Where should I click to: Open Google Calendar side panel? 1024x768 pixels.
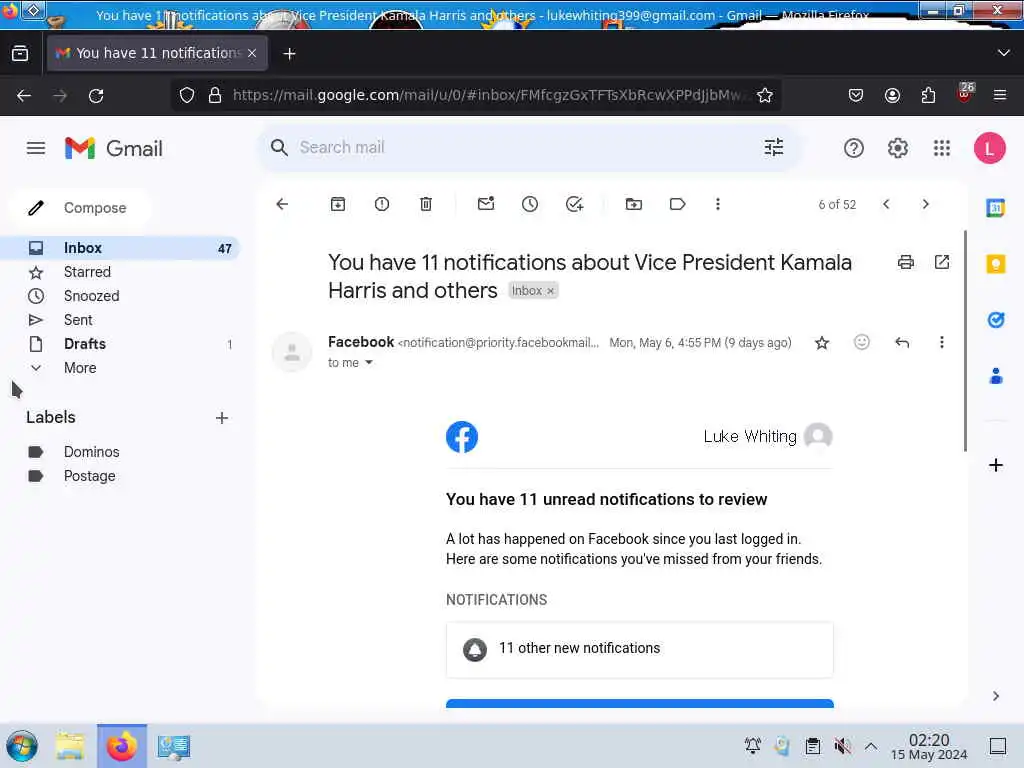pyautogui.click(x=995, y=208)
